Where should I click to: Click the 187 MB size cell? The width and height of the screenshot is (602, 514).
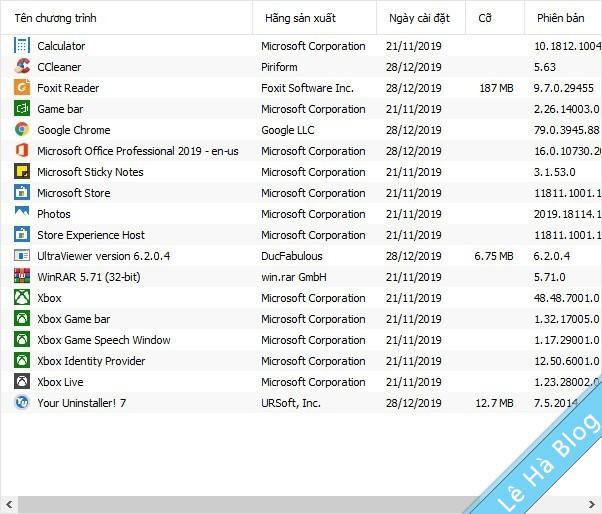coord(496,88)
